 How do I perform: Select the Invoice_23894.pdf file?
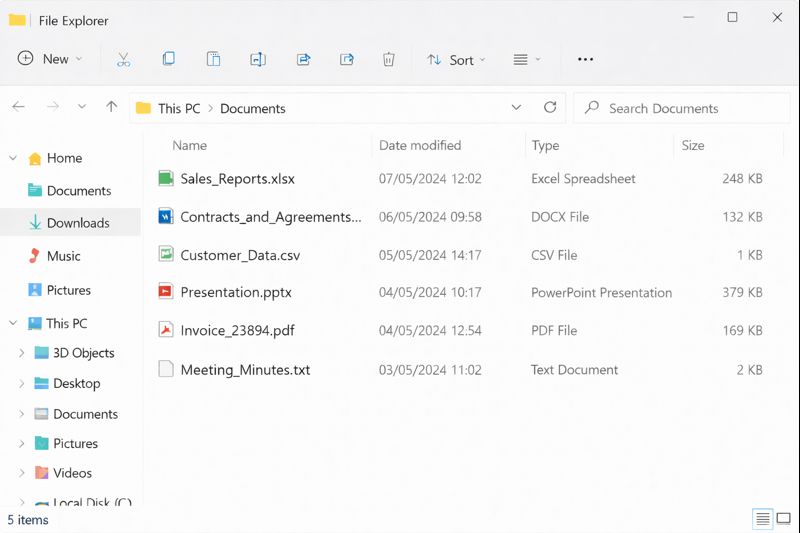(237, 331)
